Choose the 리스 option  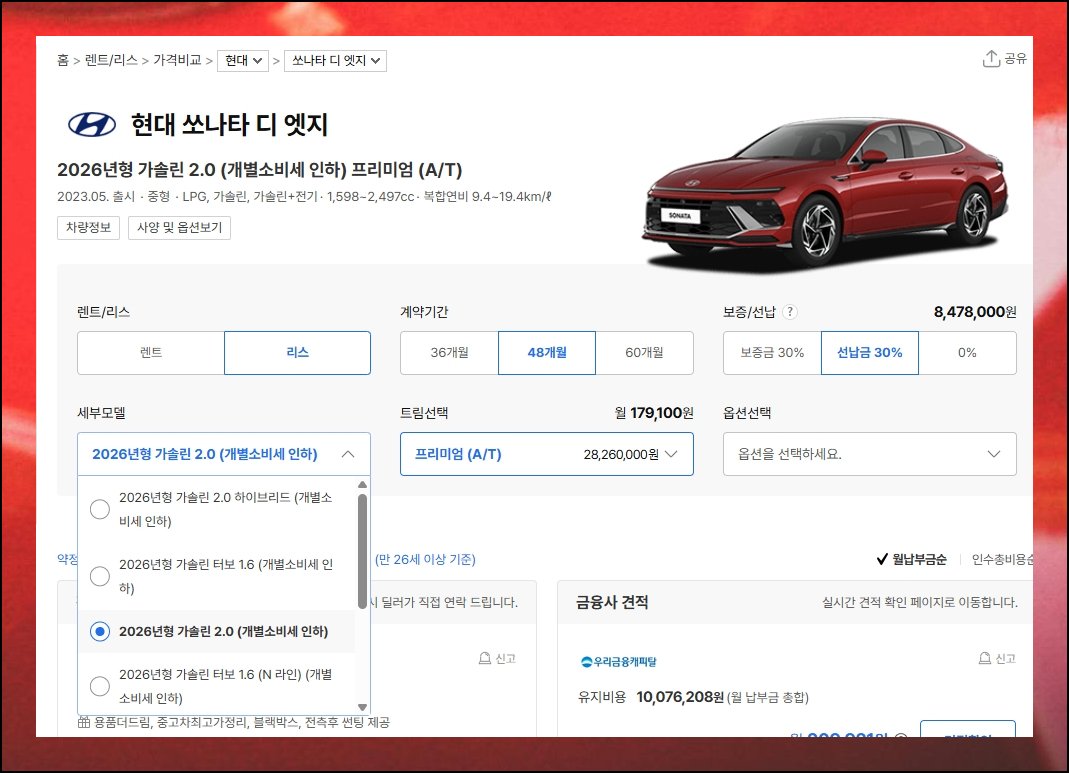[x=297, y=352]
